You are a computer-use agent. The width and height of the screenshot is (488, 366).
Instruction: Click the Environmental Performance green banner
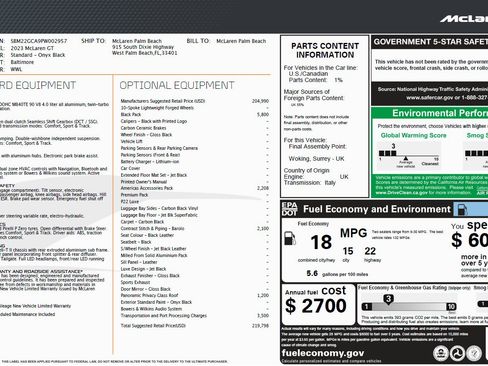click(430, 113)
